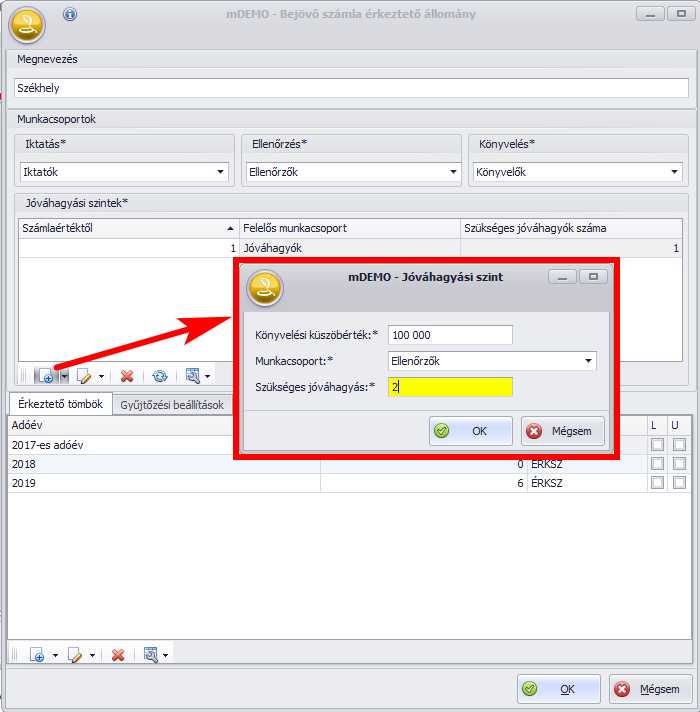
Task: Sort by Felelős munkacsoport column header
Action: pos(350,228)
